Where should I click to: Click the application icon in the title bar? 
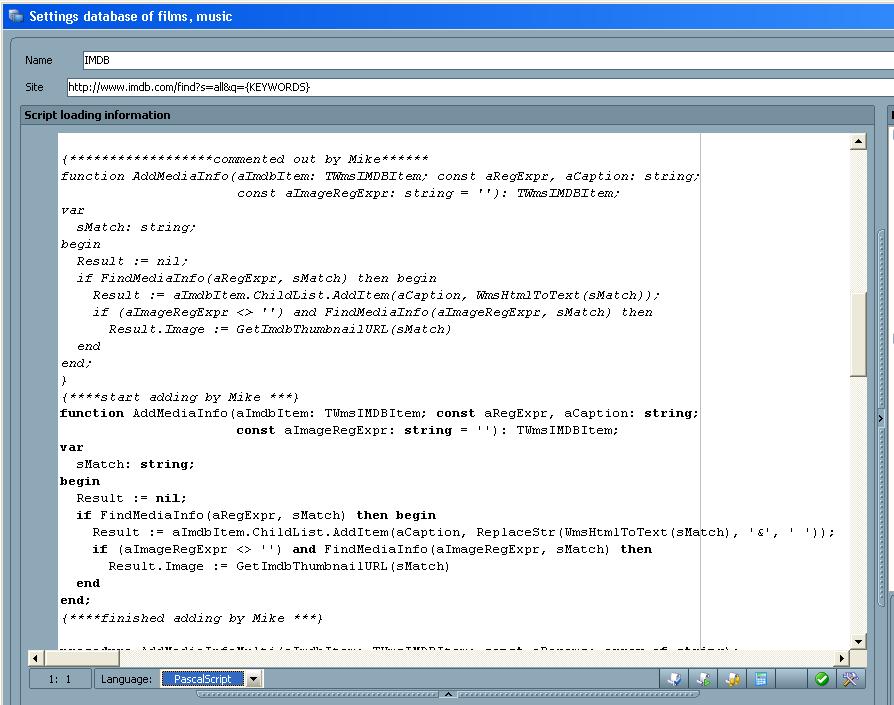pyautogui.click(x=14, y=16)
